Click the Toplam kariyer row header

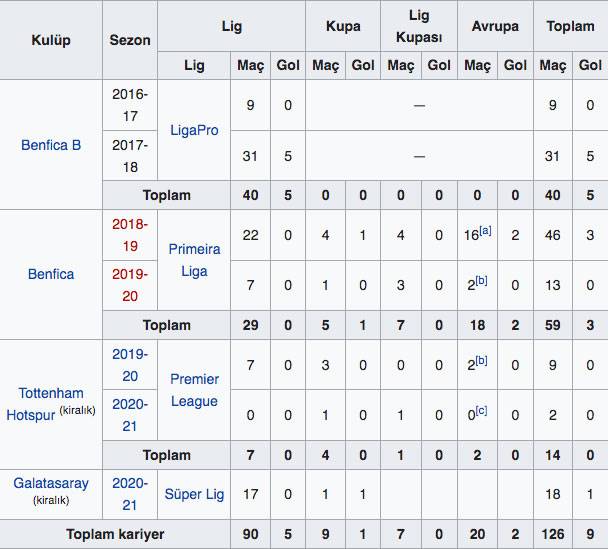(115, 534)
